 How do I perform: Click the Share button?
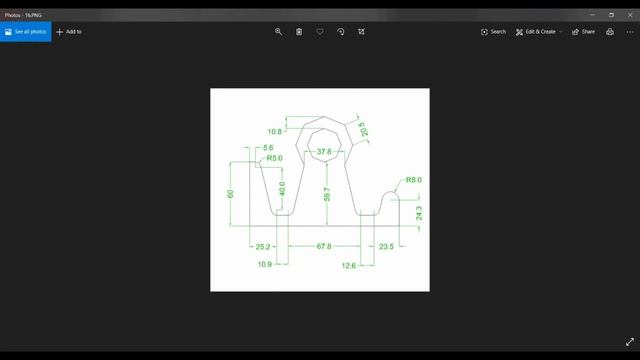tap(583, 31)
